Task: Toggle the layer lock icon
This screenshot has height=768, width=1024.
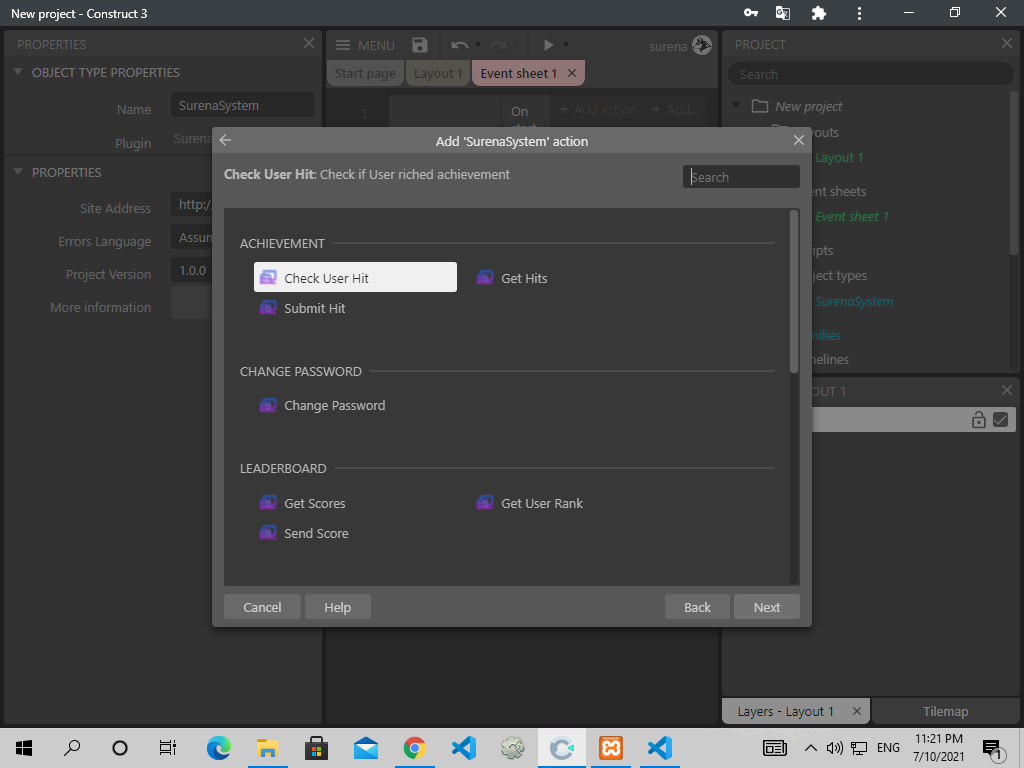Action: coord(978,419)
